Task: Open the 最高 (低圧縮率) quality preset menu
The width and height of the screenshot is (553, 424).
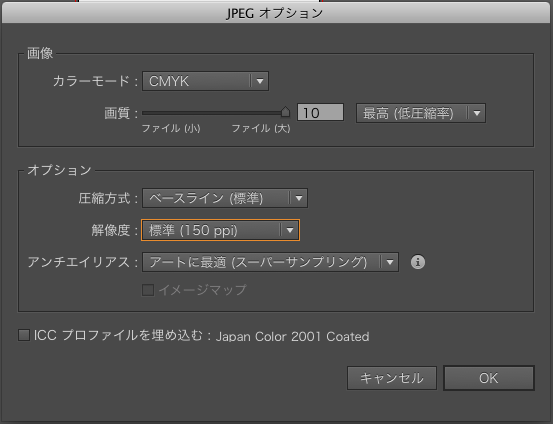Action: click(x=421, y=113)
